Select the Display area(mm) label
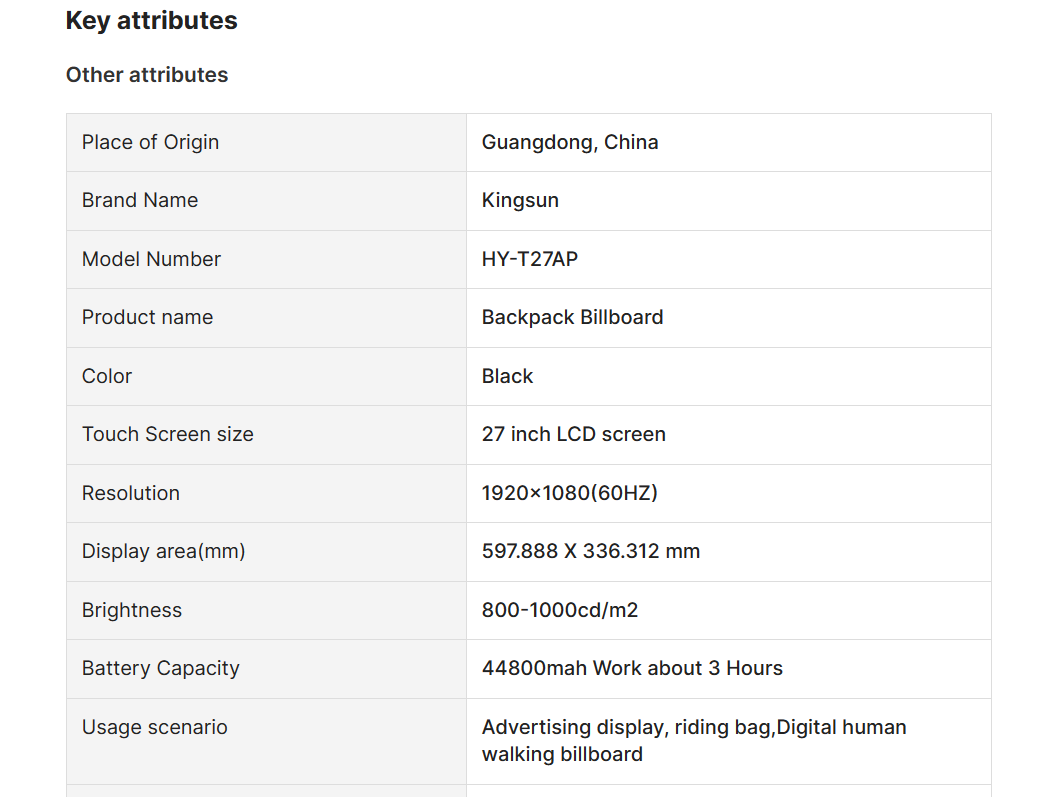This screenshot has height=797, width=1046. tap(163, 552)
